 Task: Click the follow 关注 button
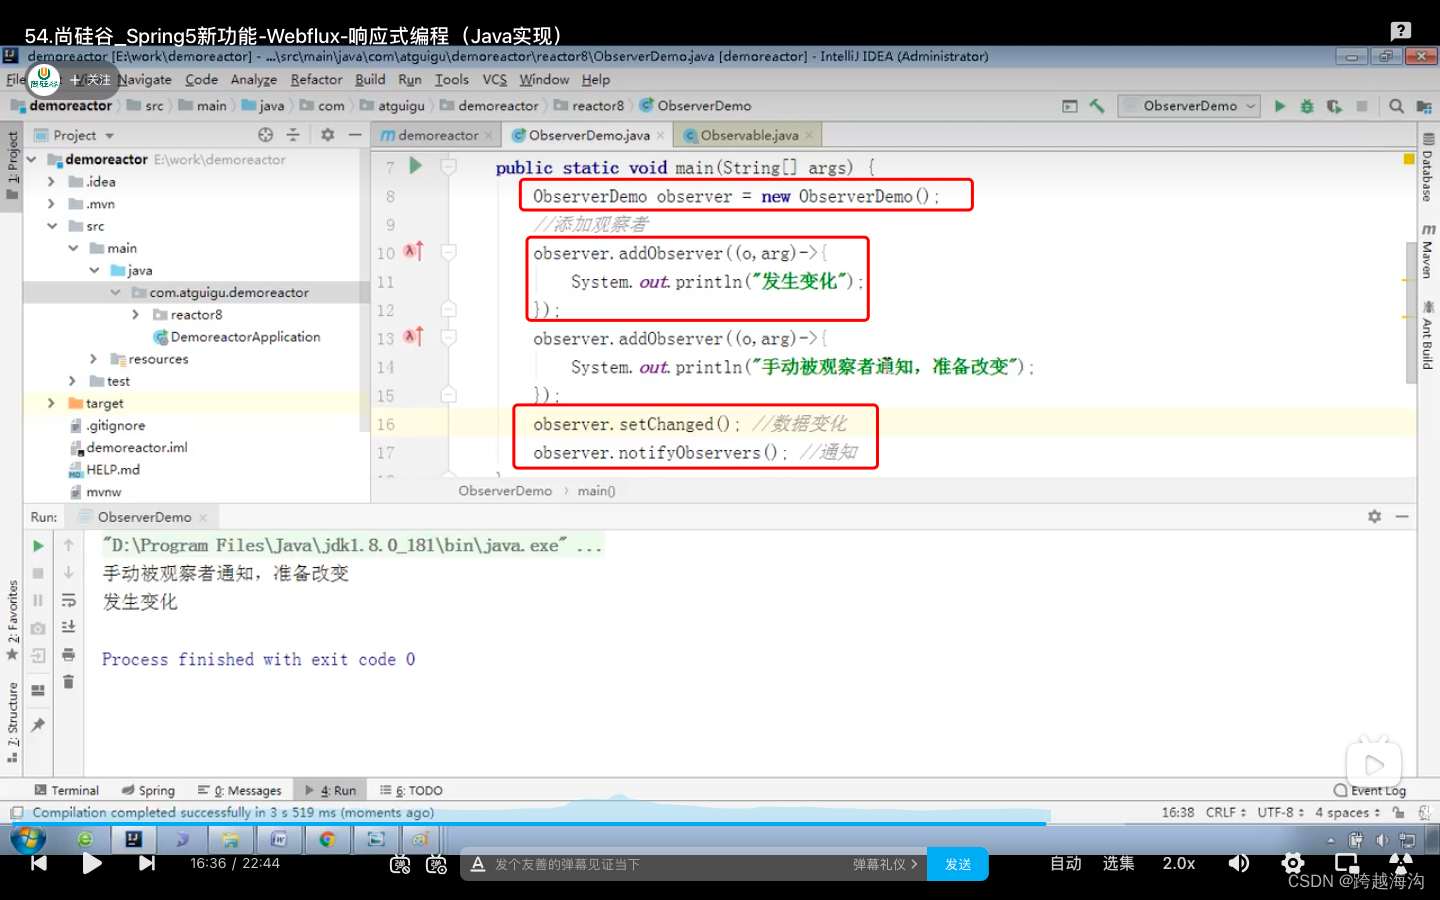click(x=92, y=79)
